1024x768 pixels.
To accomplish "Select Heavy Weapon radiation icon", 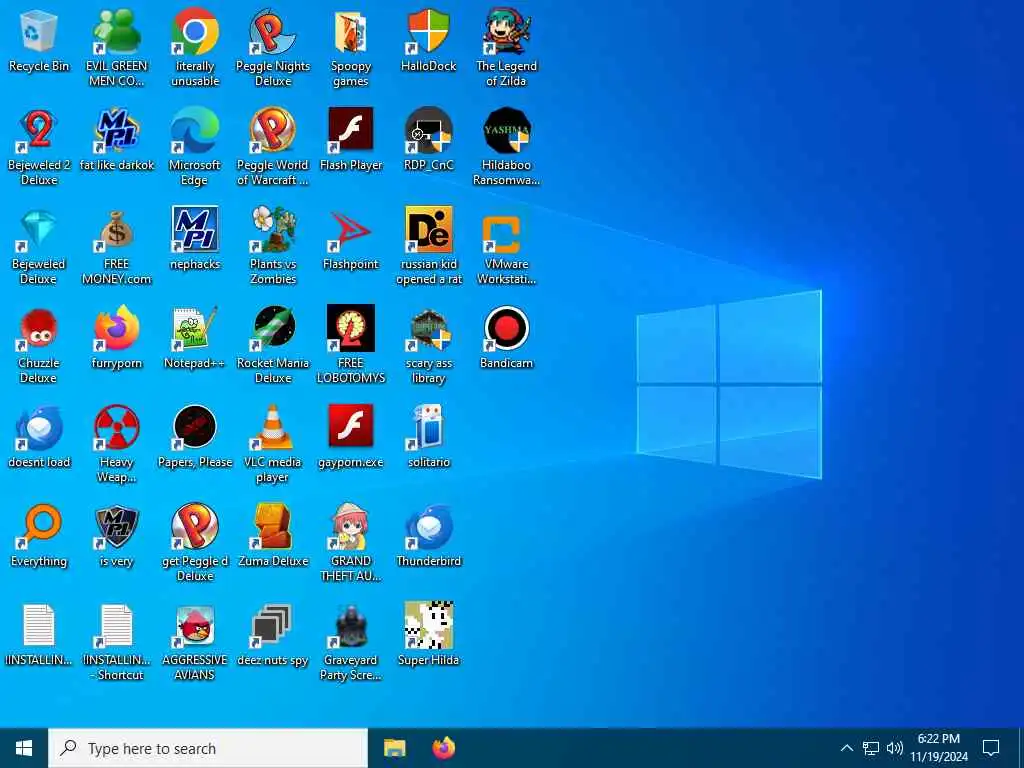I will [116, 428].
